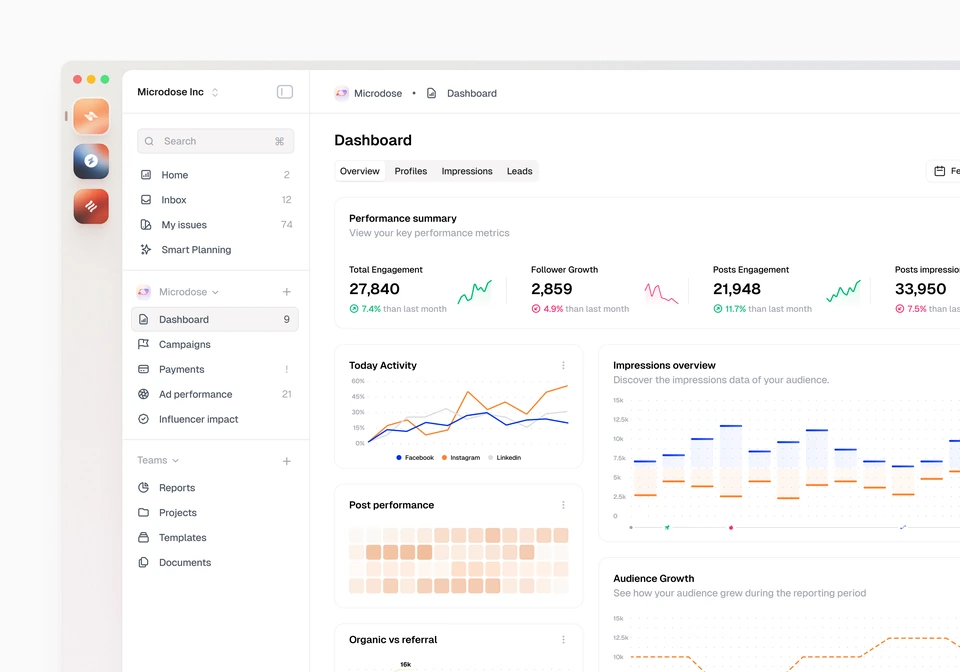The image size is (960, 672).
Task: Open the orange workspace app icon
Action: tap(91, 116)
